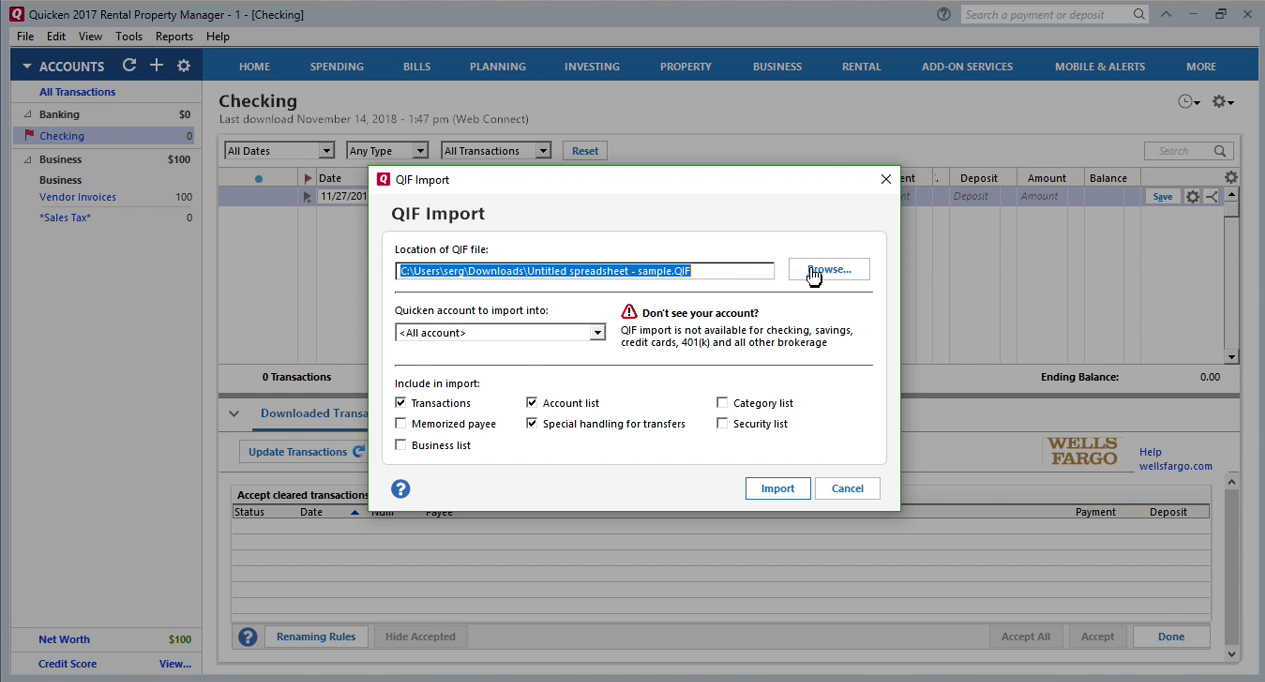Click the flag column header icon

307,178
